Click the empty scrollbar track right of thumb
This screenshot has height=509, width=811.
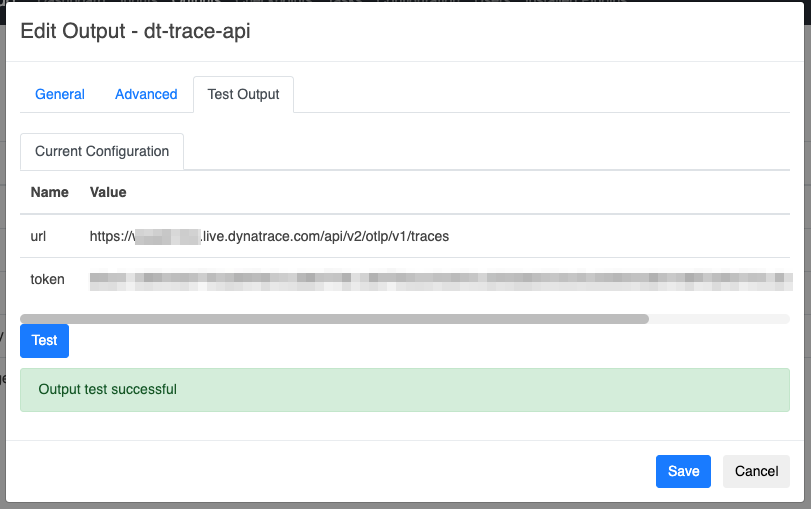pyautogui.click(x=719, y=319)
